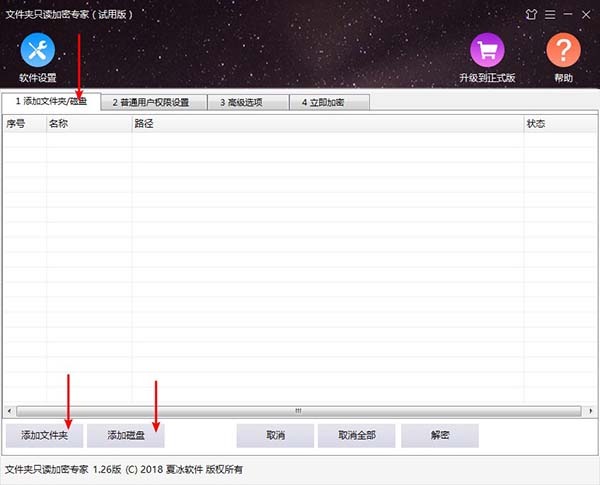Click the 升级到正式版 shopping cart icon
The width and height of the screenshot is (600, 485).
coord(488,50)
